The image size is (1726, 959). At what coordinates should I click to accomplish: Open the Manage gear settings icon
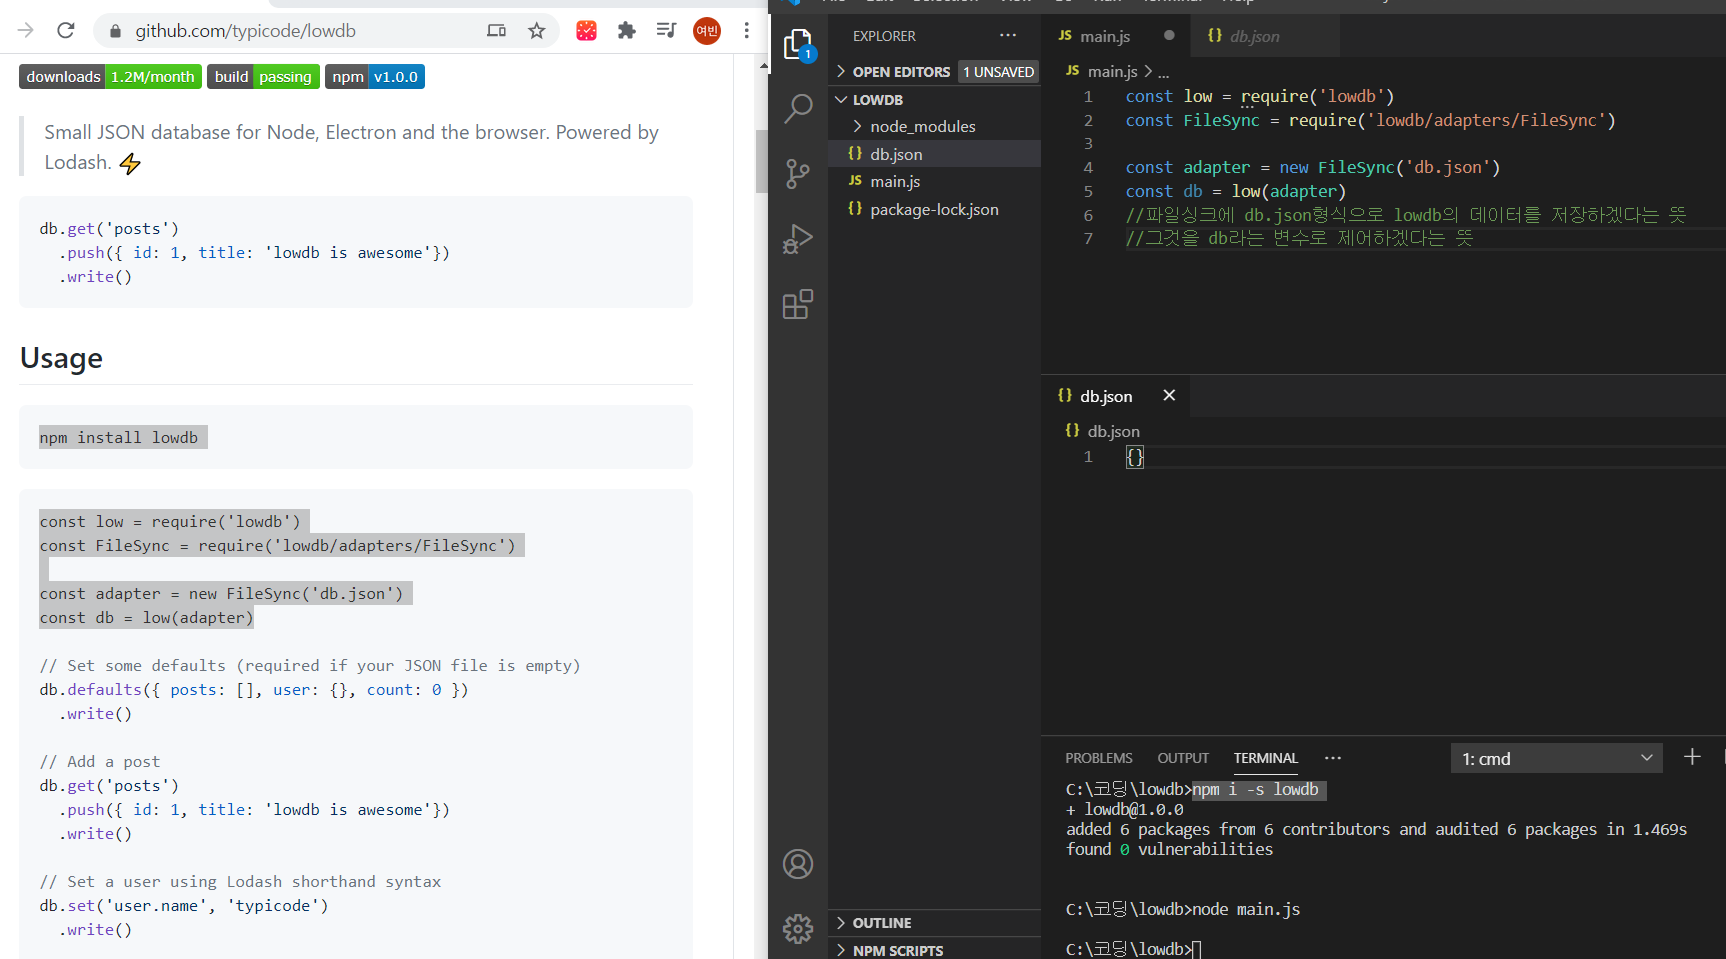(x=798, y=929)
